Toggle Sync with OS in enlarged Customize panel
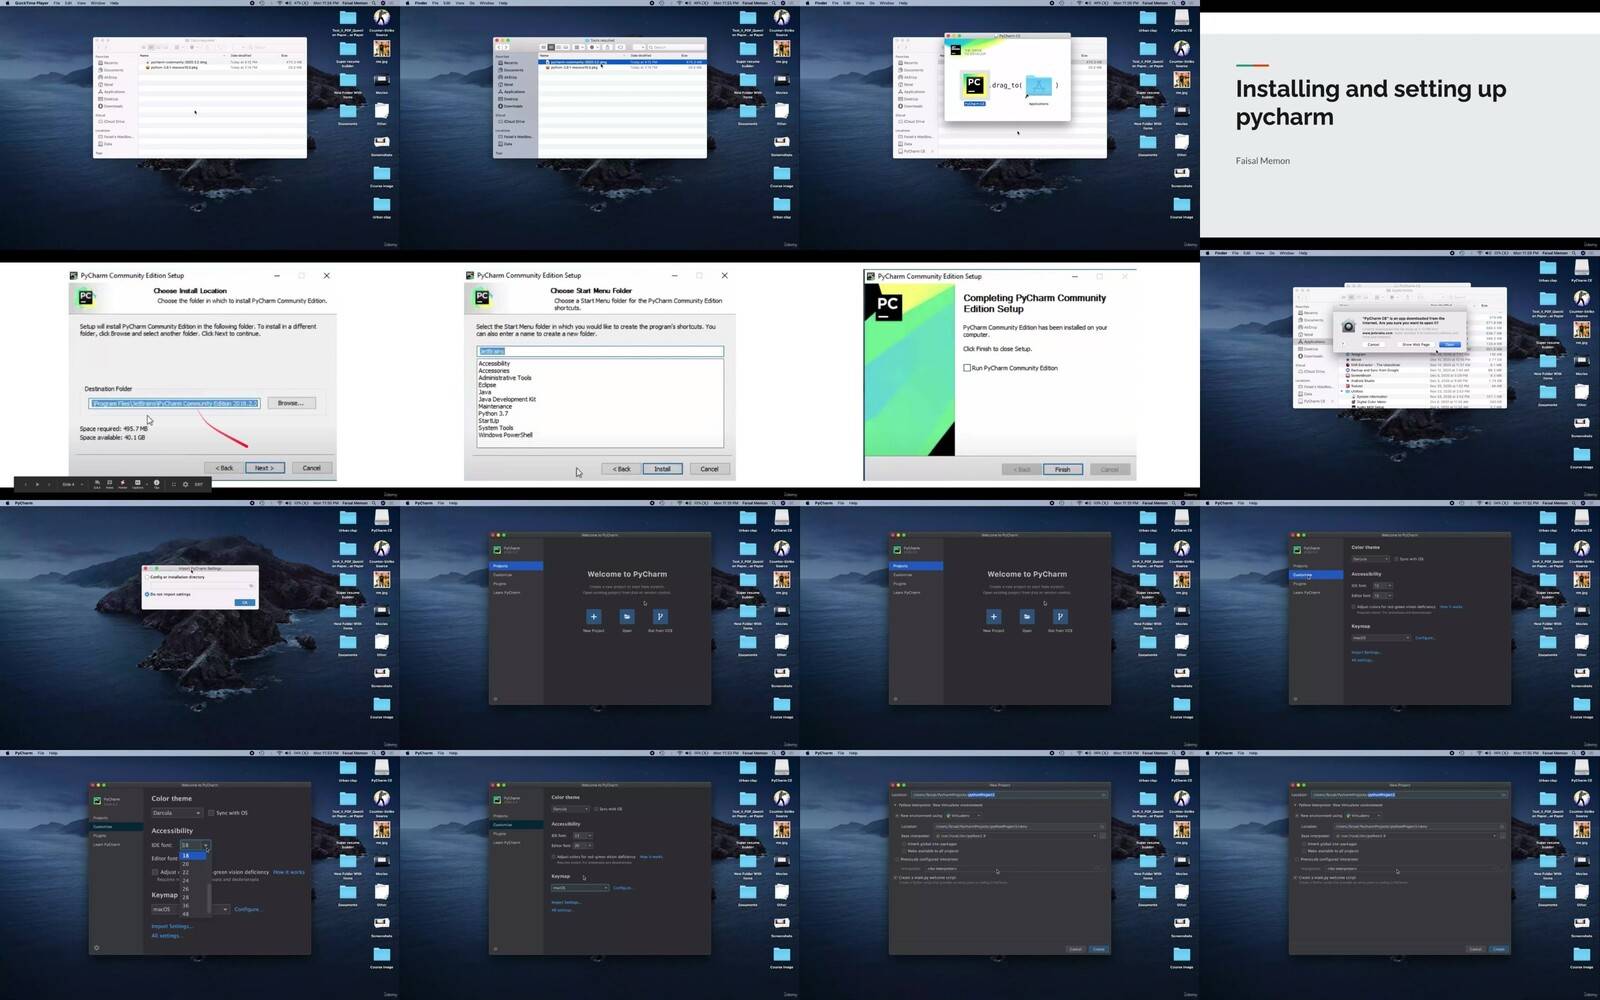This screenshot has width=1600, height=1000. pyautogui.click(x=211, y=813)
